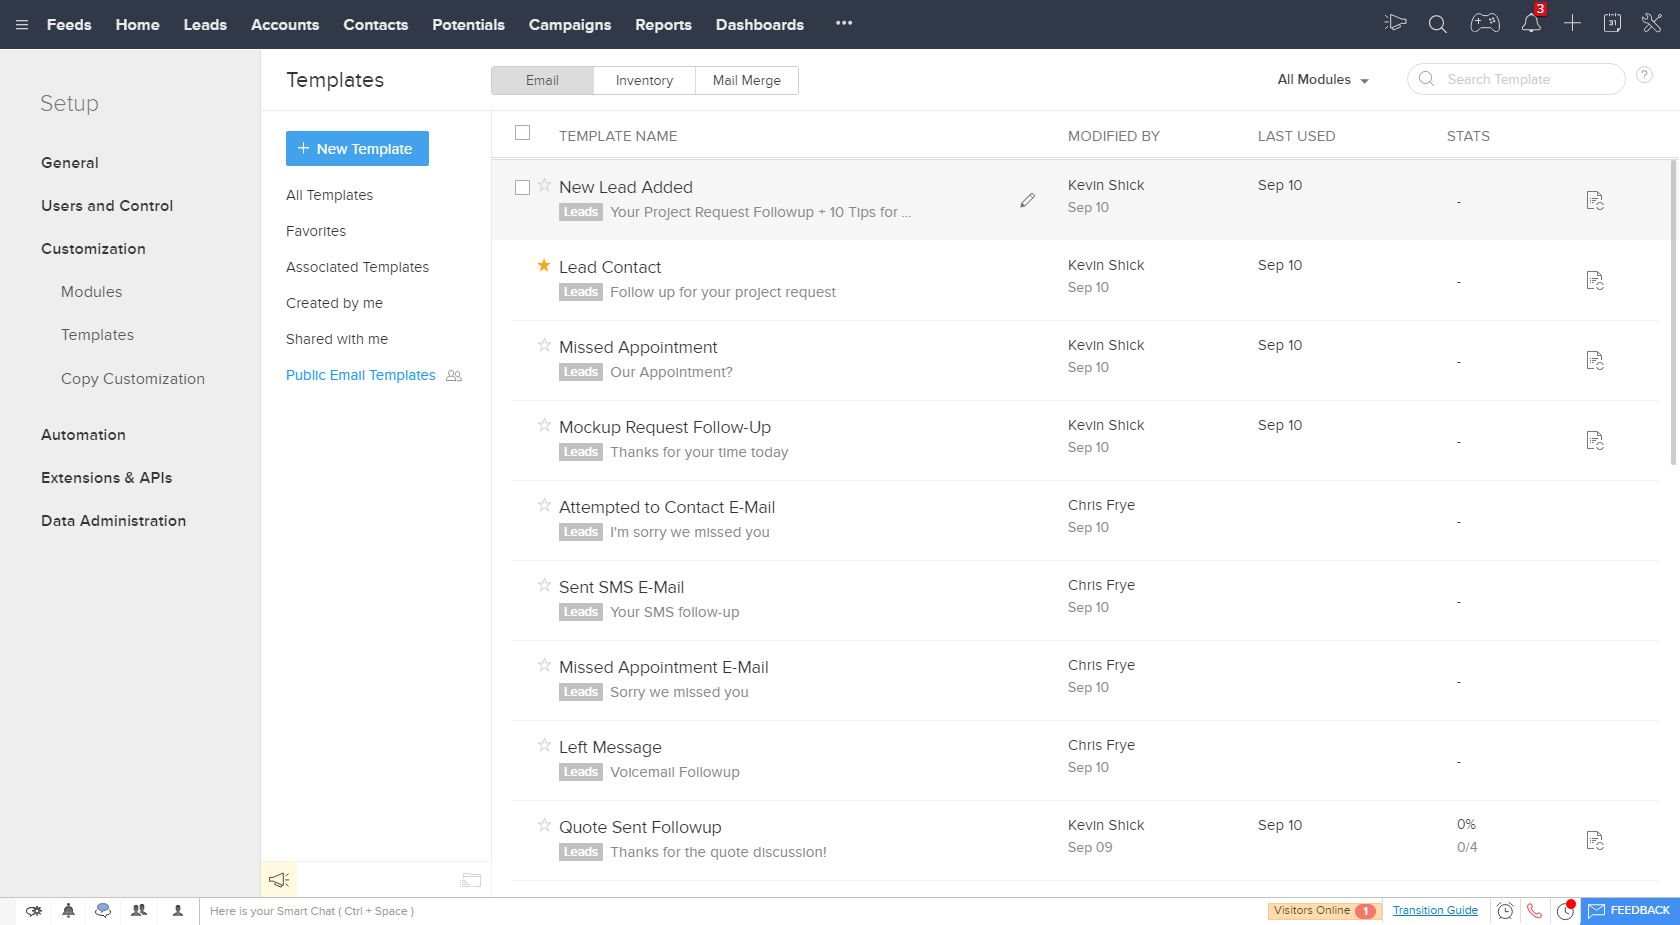The height and width of the screenshot is (925, 1680).
Task: Open setup tools icon in top bar
Action: [x=1652, y=24]
